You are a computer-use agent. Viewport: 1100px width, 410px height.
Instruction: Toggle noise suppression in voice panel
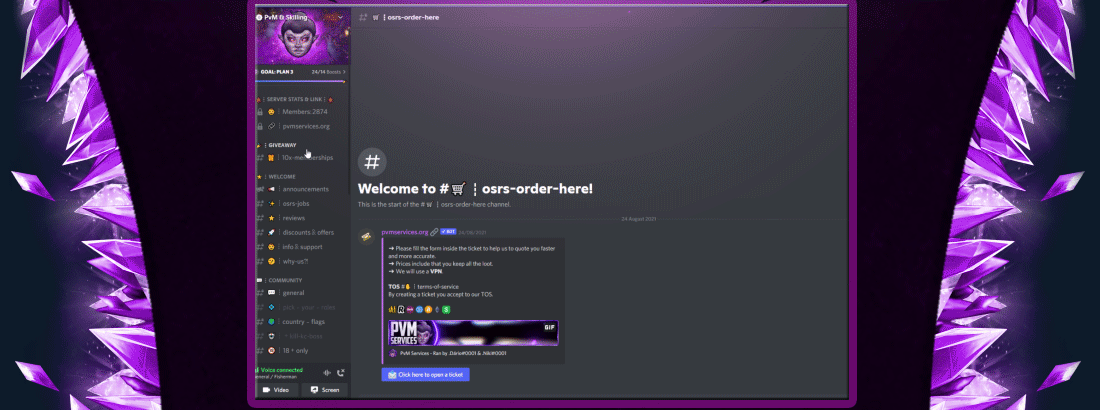[326, 373]
